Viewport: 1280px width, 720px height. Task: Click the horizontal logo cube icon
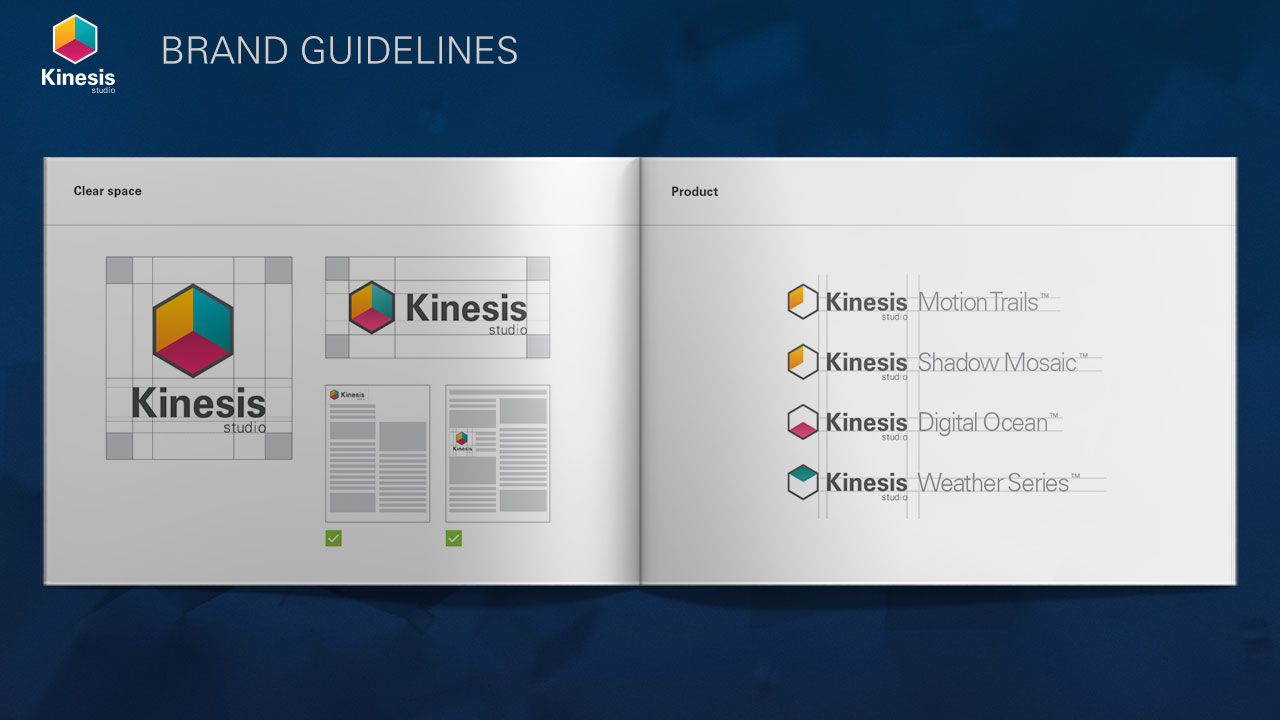[372, 307]
